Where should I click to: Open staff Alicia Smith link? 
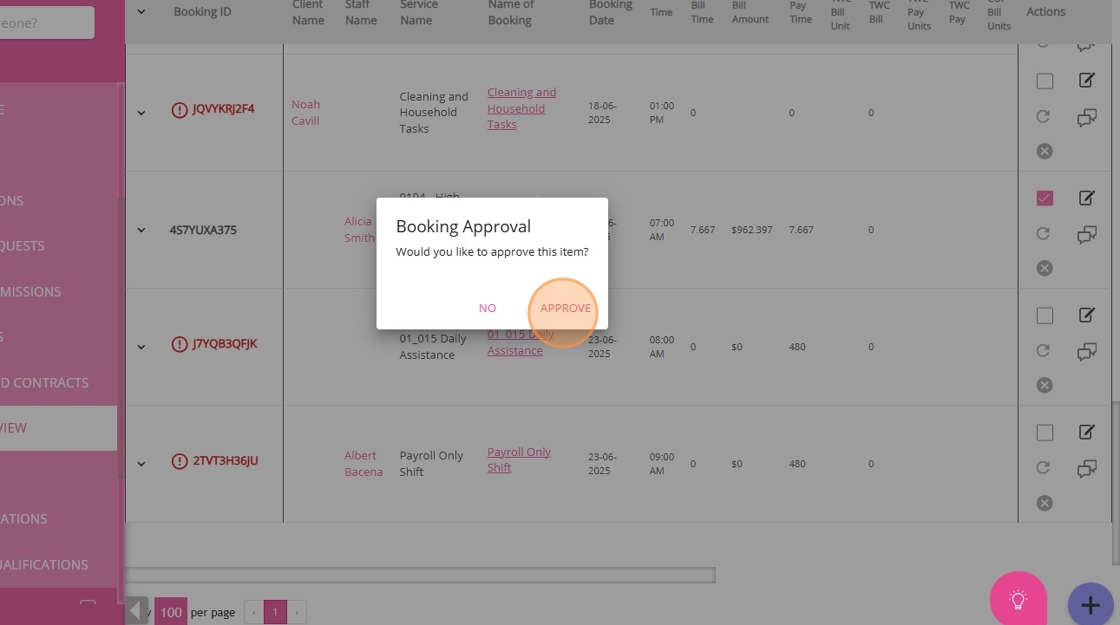359,229
